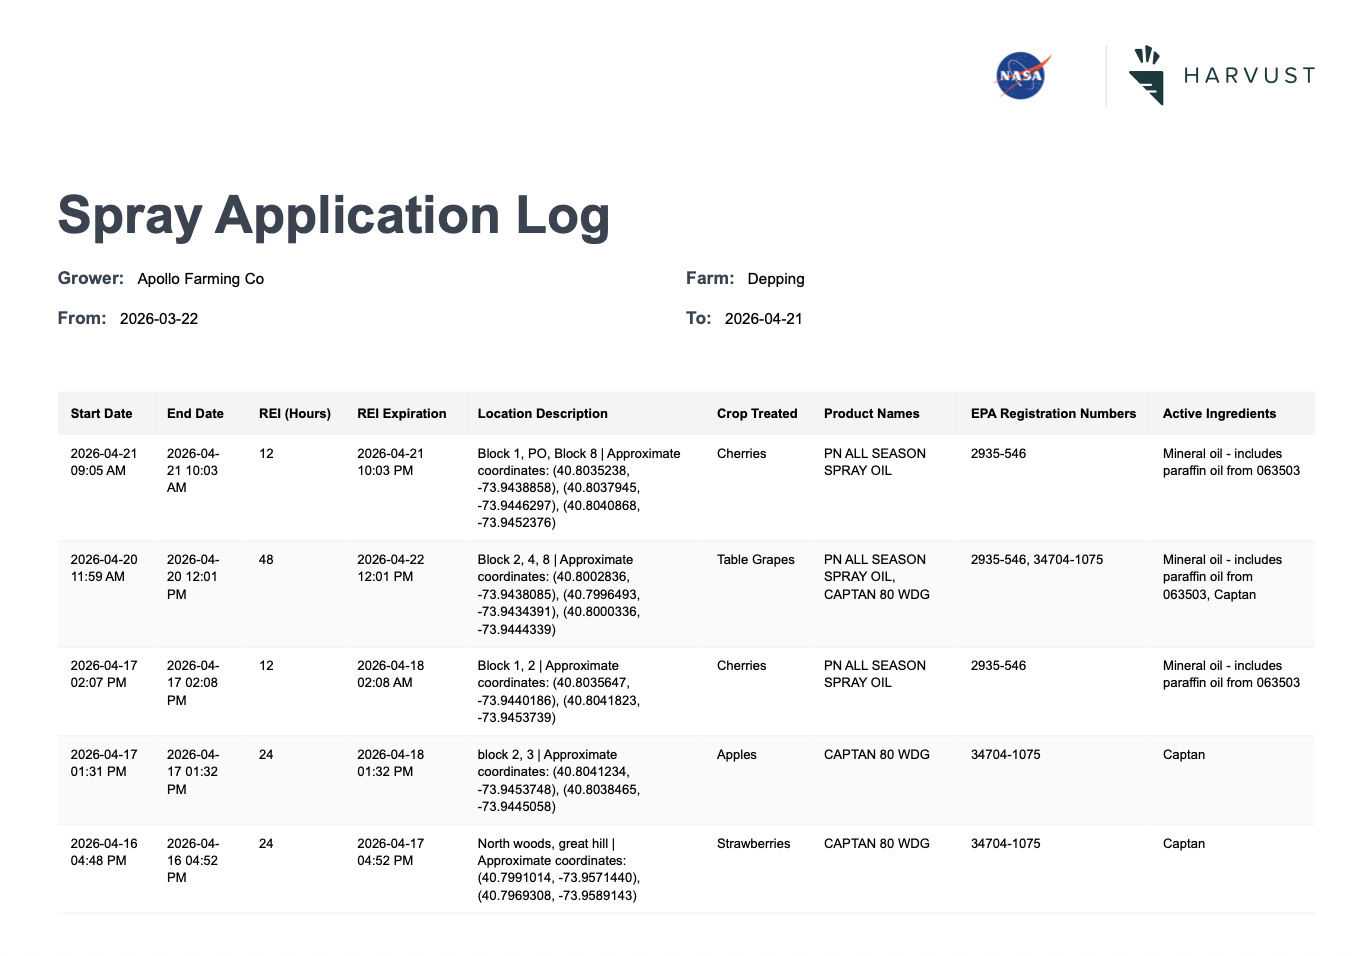Viewport: 1362px width, 956px height.
Task: Select start date "2026-04-16 04:48 PM"
Action: coord(104,852)
